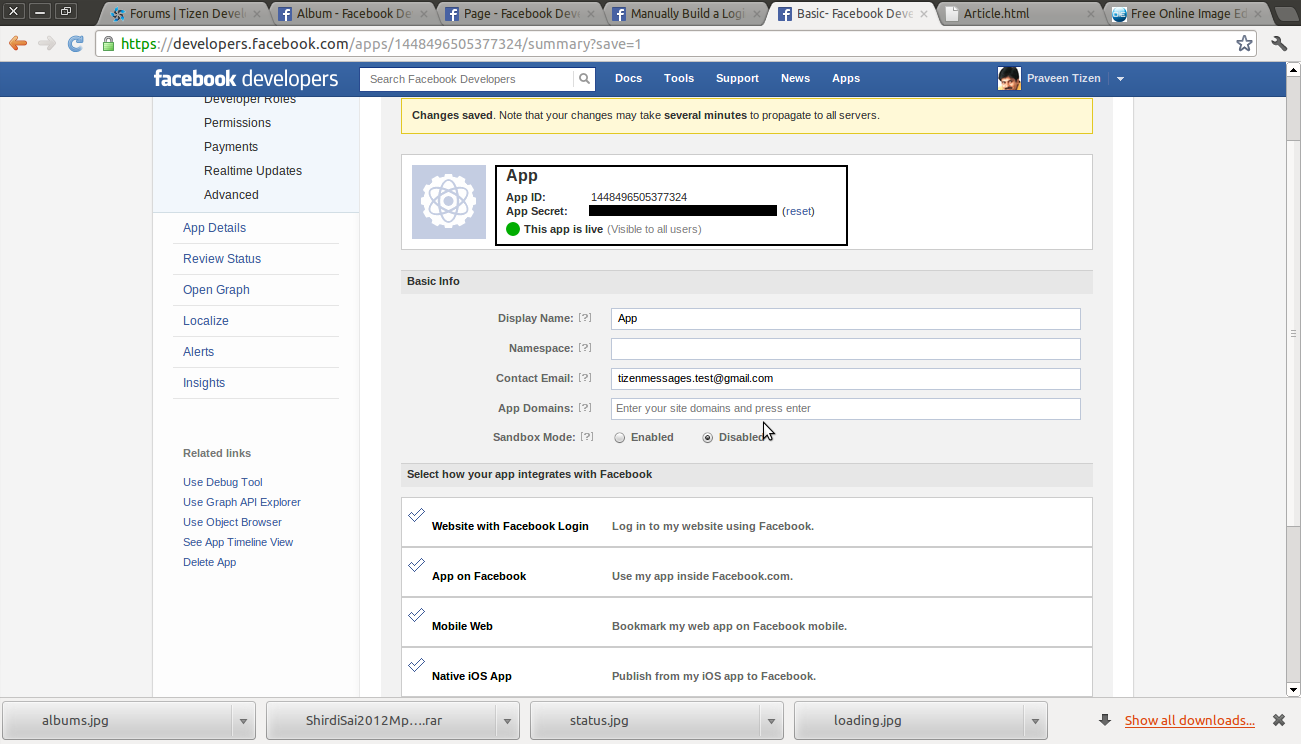Open the Docs menu in the header
This screenshot has width=1301, height=744.
628,78
